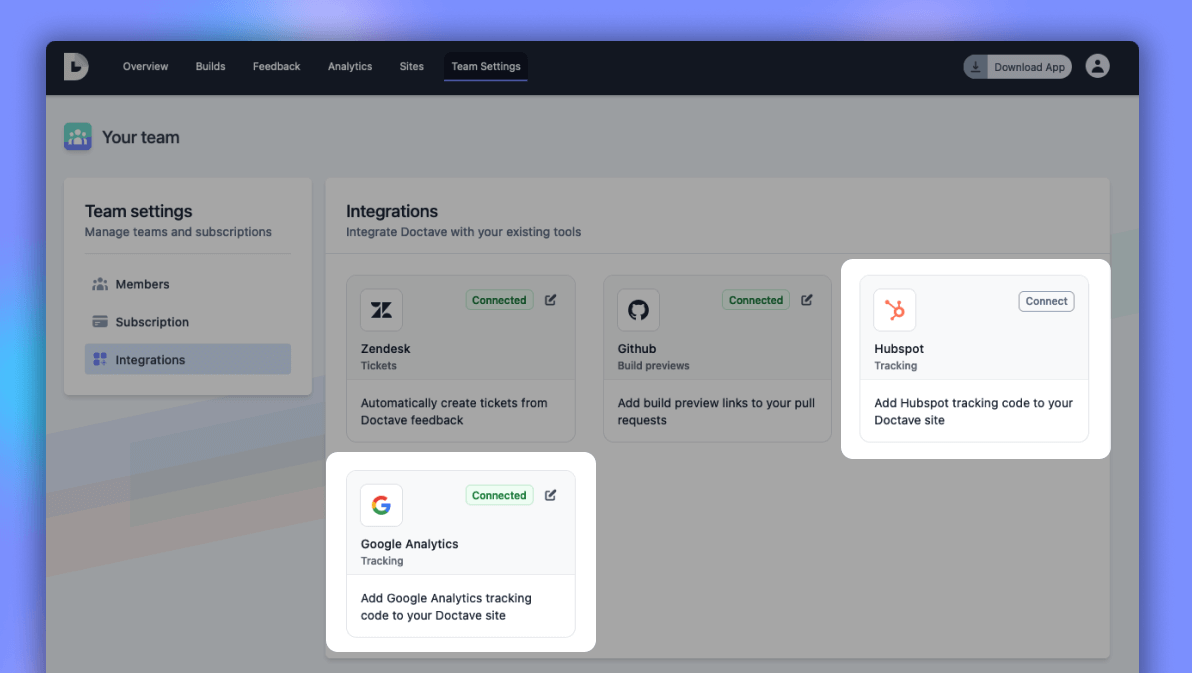Open the user profile avatar menu
The image size is (1192, 673).
[1097, 66]
